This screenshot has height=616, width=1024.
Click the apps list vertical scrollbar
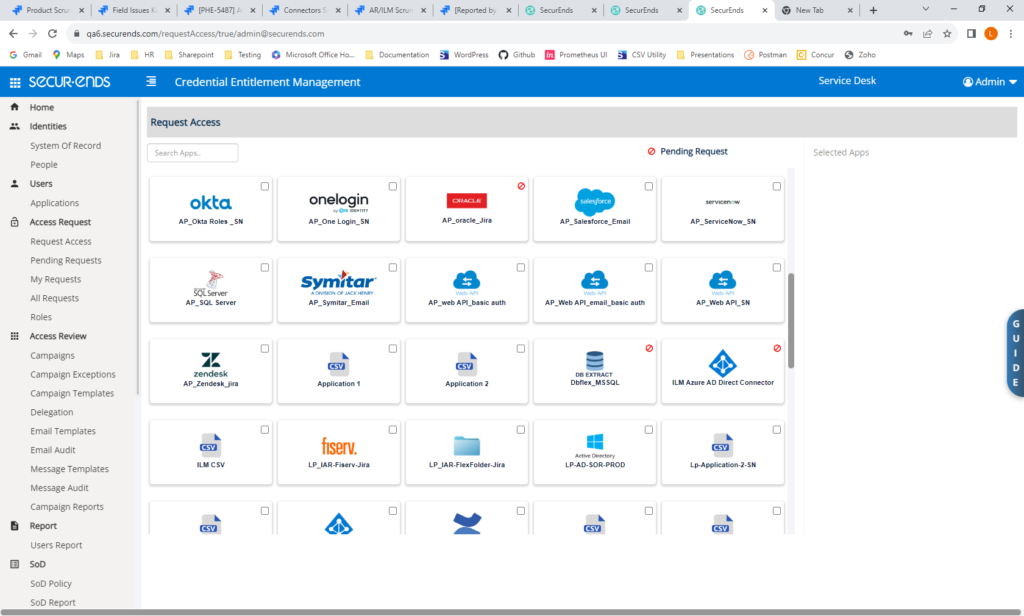[791, 320]
